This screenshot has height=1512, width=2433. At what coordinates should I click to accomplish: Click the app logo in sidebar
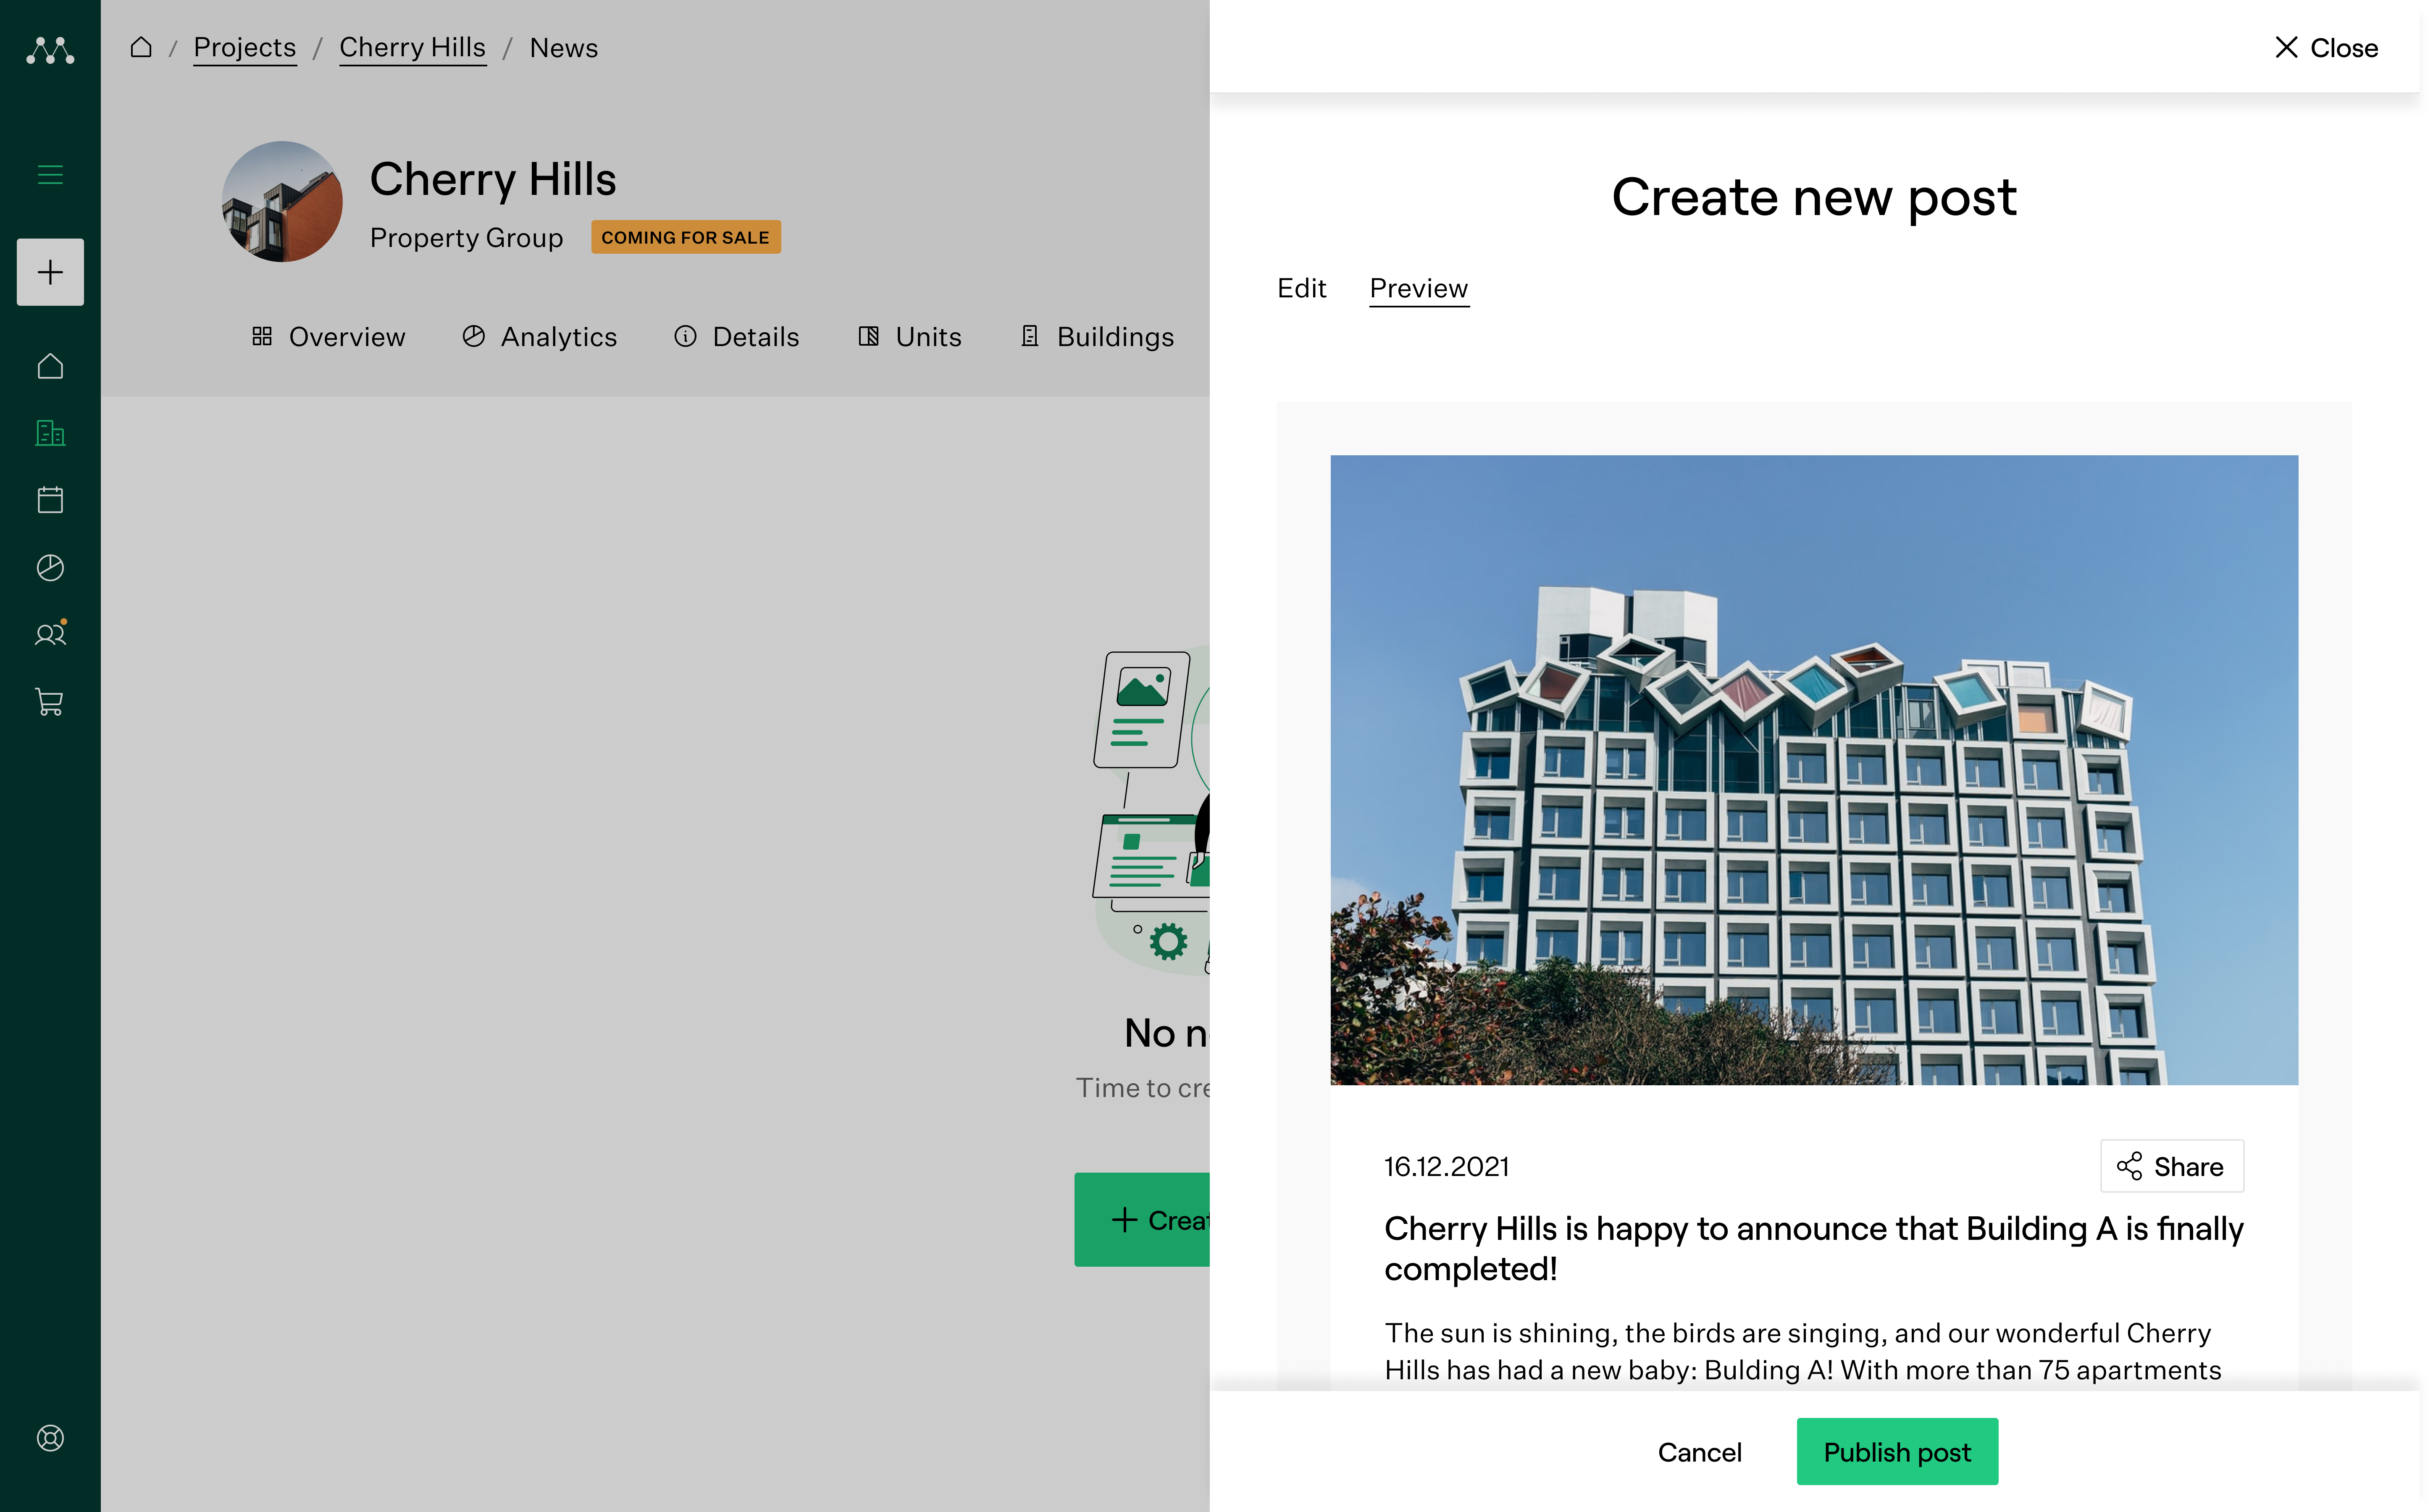pos(50,50)
